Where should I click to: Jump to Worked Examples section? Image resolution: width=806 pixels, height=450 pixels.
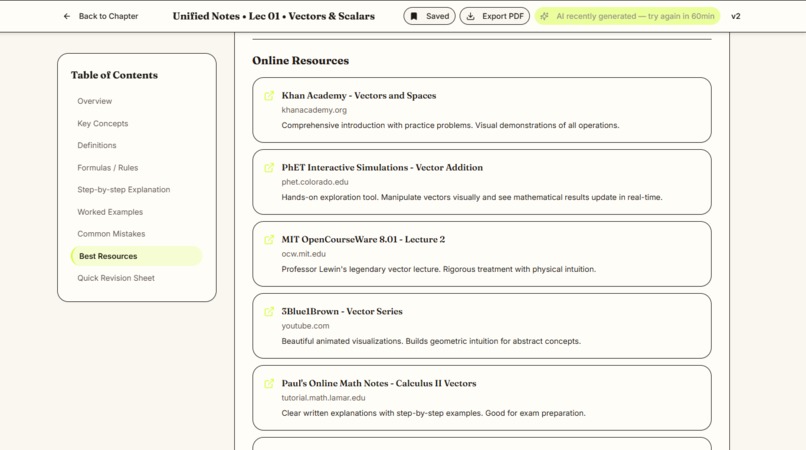(x=110, y=212)
